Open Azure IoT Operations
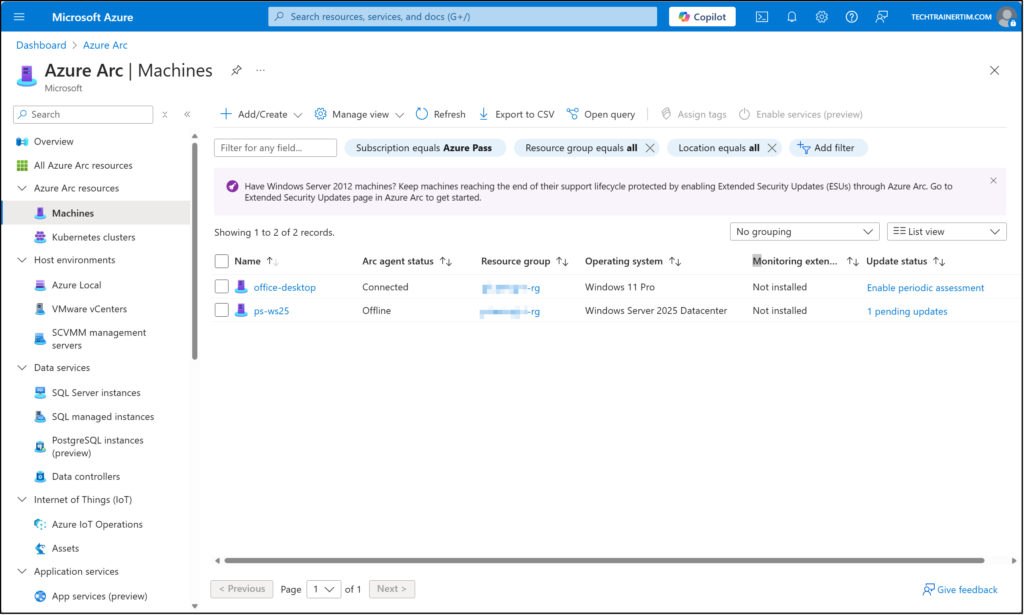 coord(97,524)
